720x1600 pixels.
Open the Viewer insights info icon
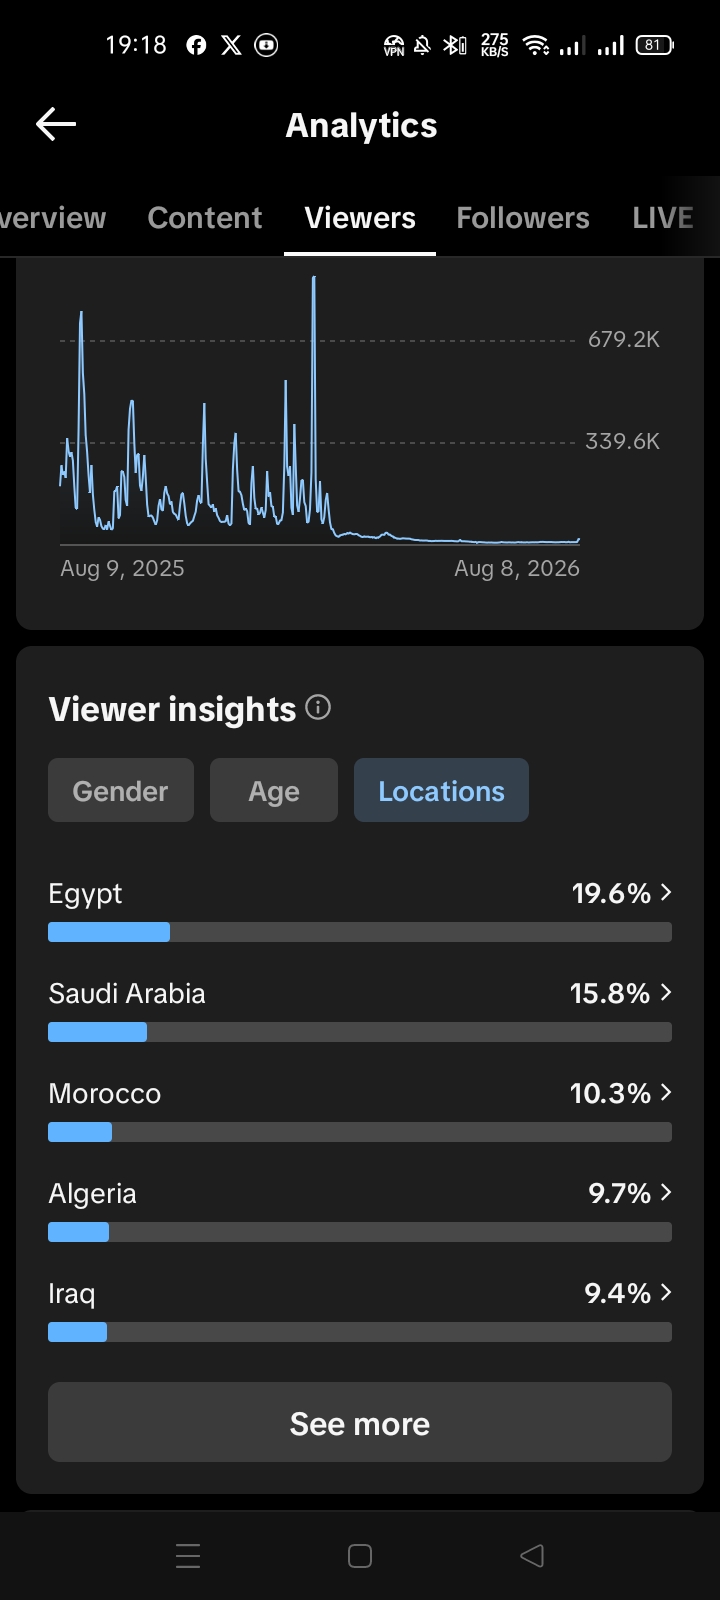click(318, 708)
